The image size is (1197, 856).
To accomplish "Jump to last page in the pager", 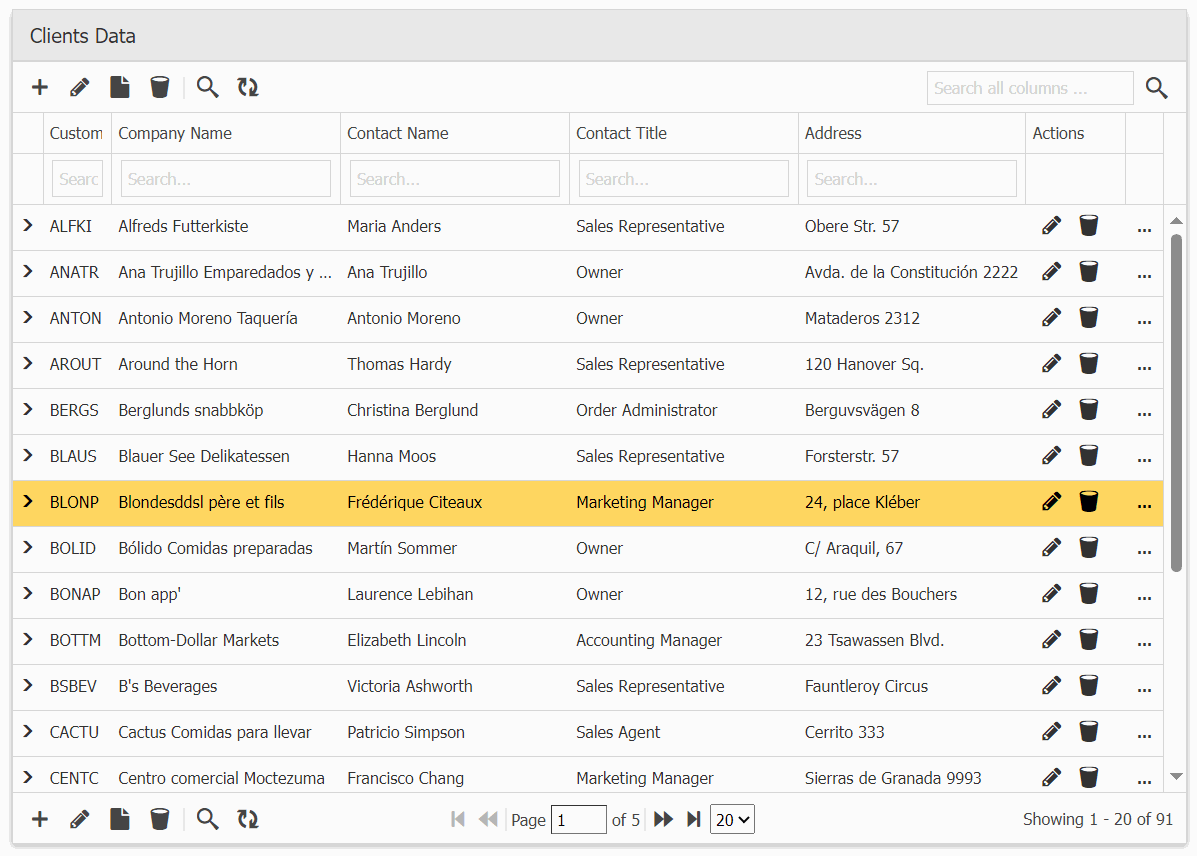I will tap(693, 820).
